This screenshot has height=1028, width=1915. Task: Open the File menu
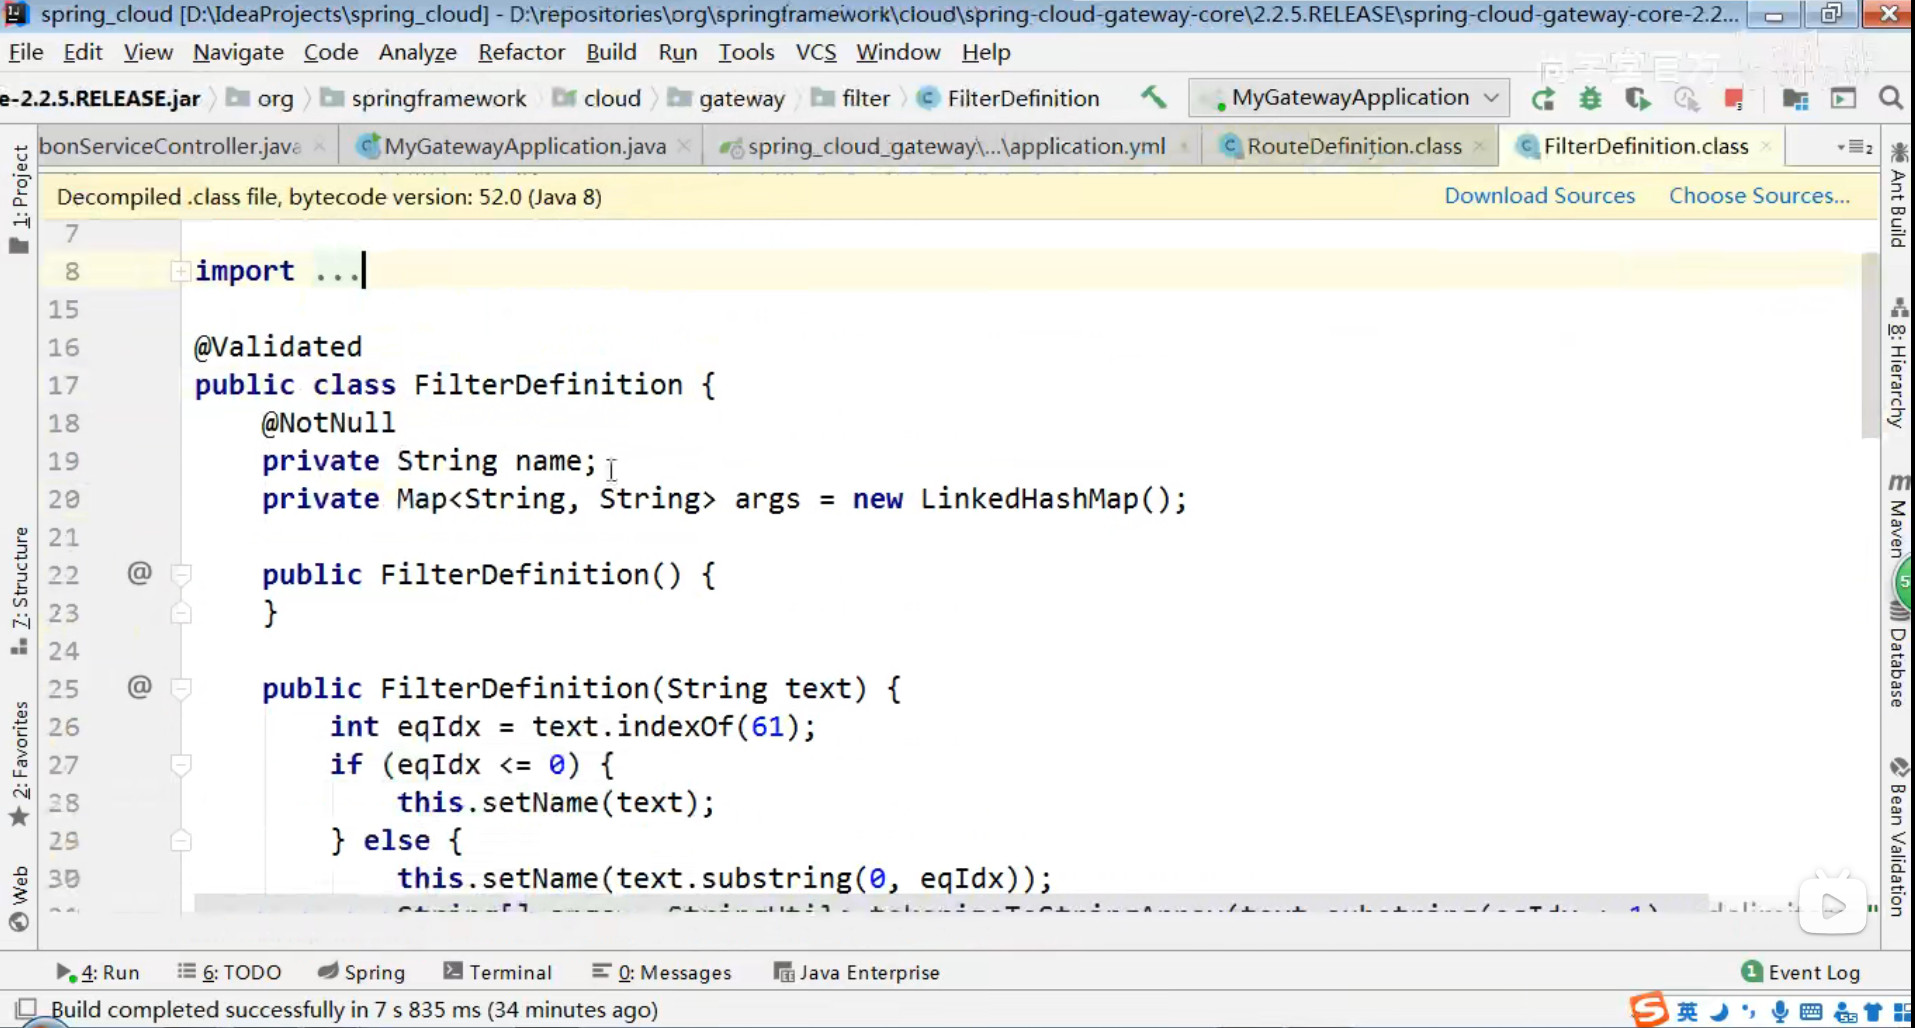25,52
